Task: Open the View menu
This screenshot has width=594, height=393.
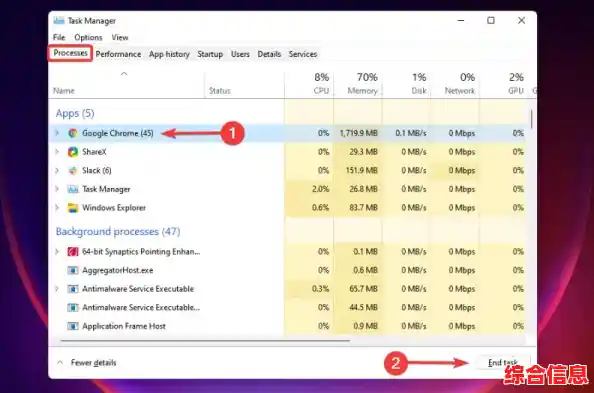Action: click(120, 37)
